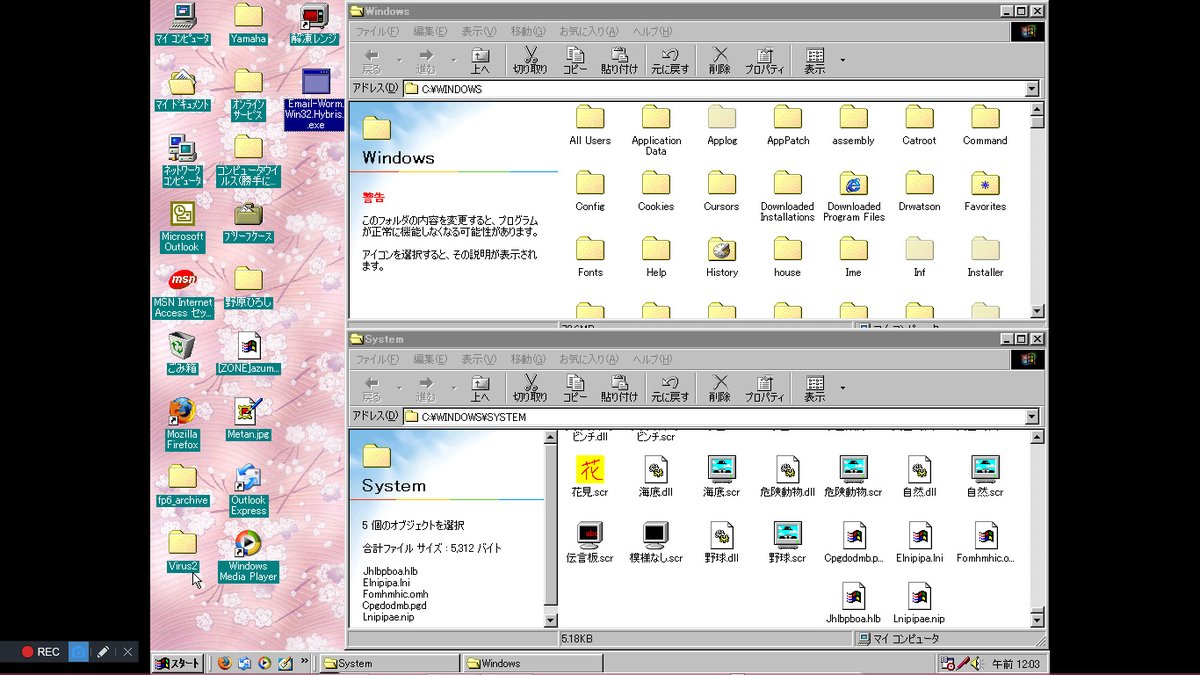Image resolution: width=1200 pixels, height=675 pixels.
Task: Select the Drwatson folder in Windows window
Action: [919, 191]
